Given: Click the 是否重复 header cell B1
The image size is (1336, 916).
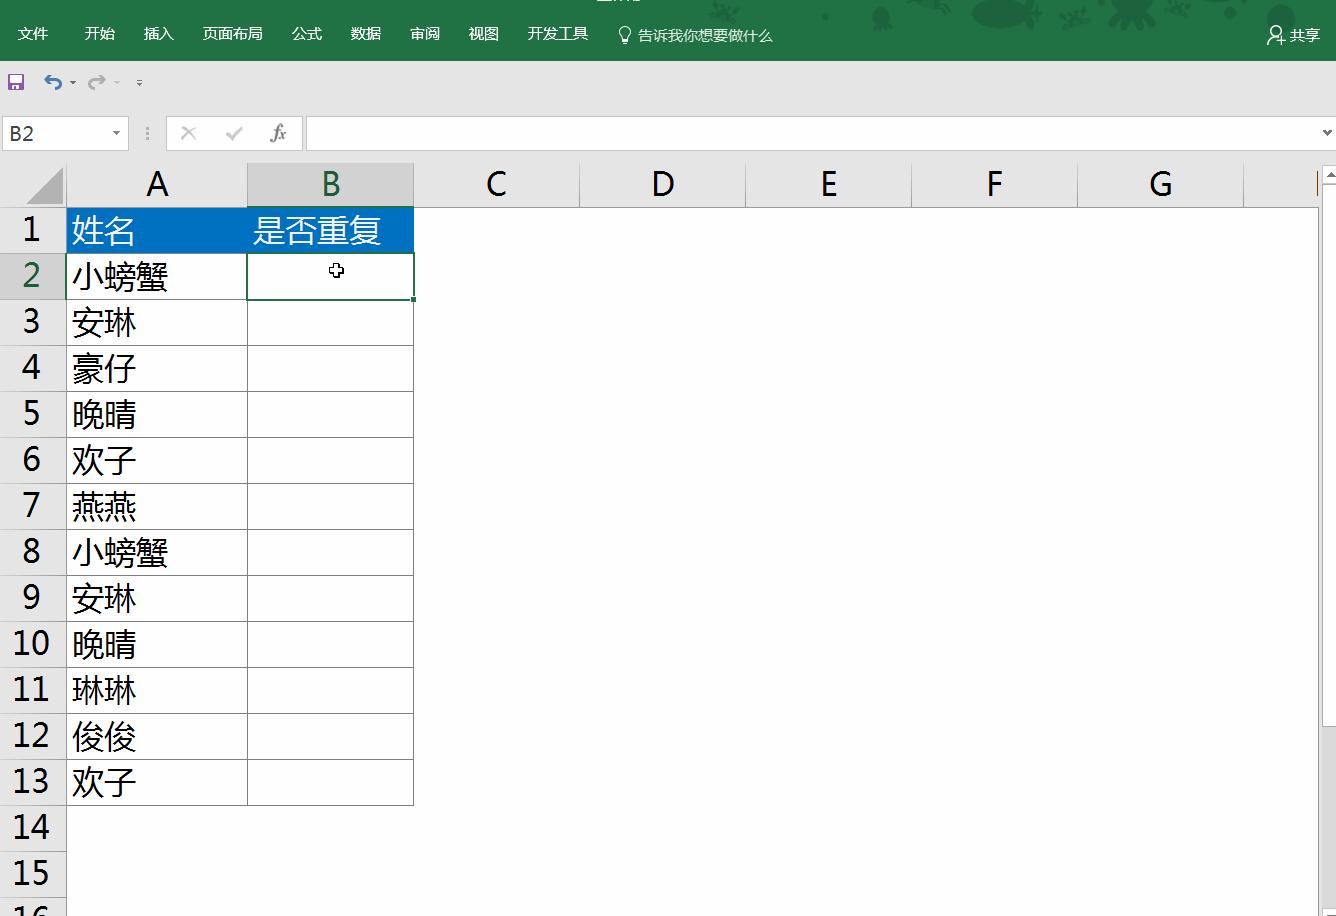Looking at the screenshot, I should 330,230.
